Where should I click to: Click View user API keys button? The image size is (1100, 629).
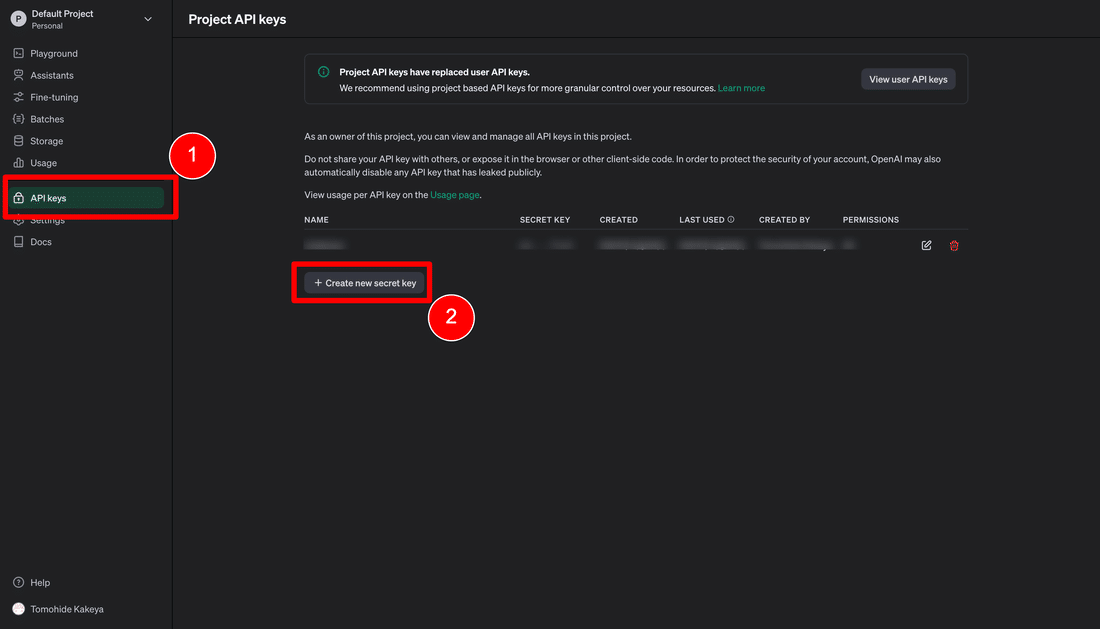pos(908,79)
